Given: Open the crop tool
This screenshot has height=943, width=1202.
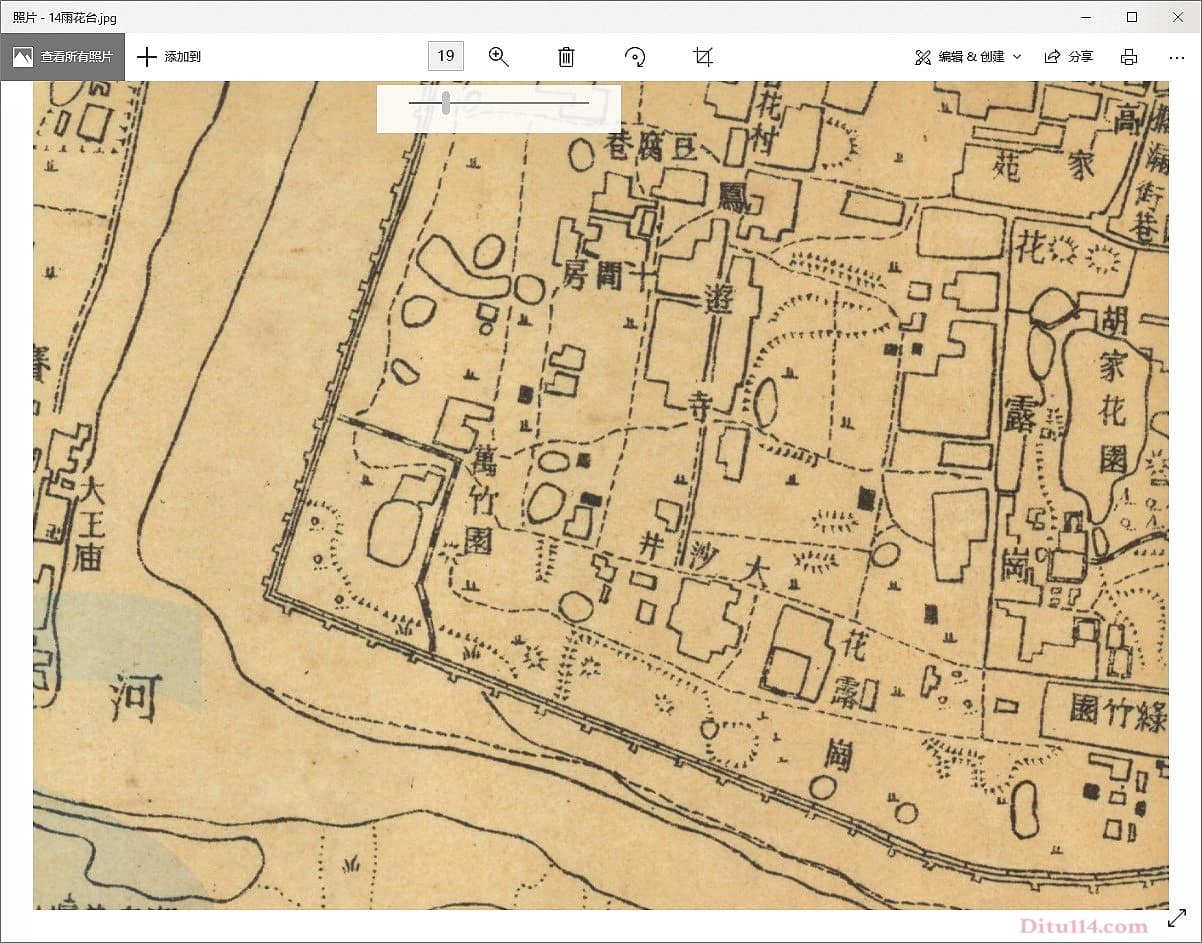Looking at the screenshot, I should click(703, 57).
